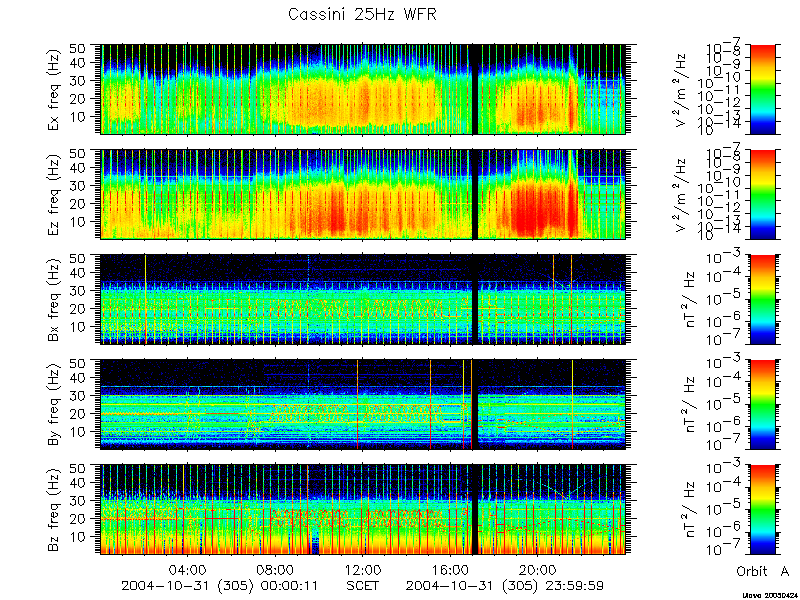Click the 'nT²/Hz' unit label beside Bx colorbar

point(688,299)
